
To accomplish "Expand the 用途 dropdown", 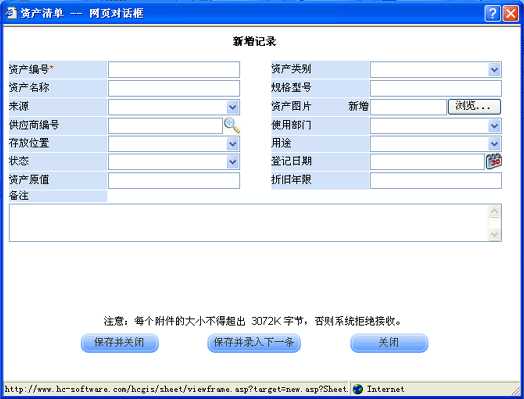I will [494, 144].
